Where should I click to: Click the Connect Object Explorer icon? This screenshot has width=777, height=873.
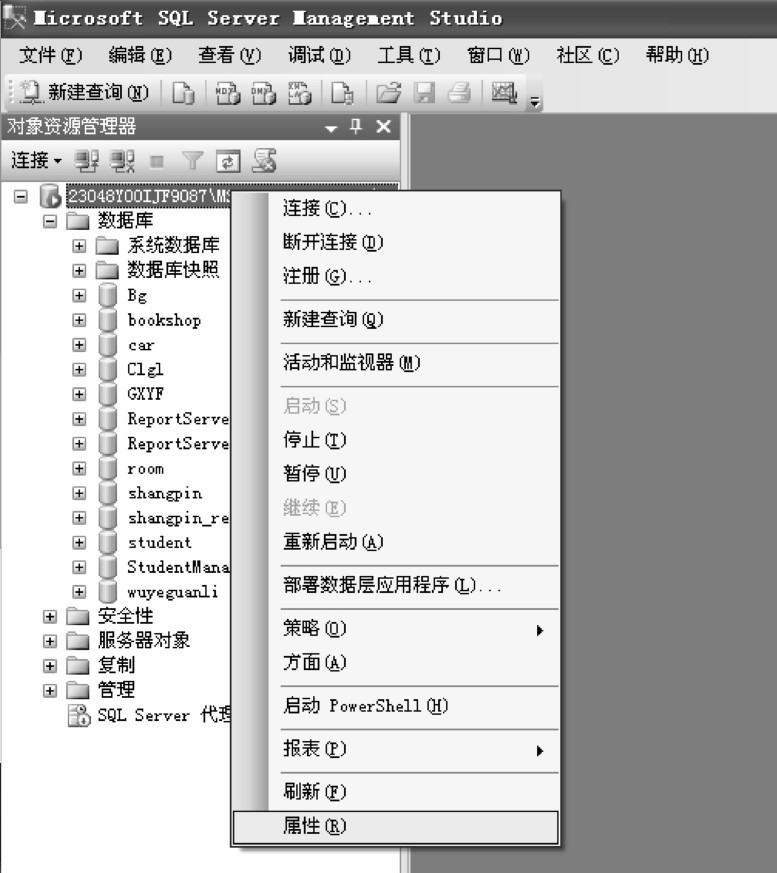tap(86, 161)
